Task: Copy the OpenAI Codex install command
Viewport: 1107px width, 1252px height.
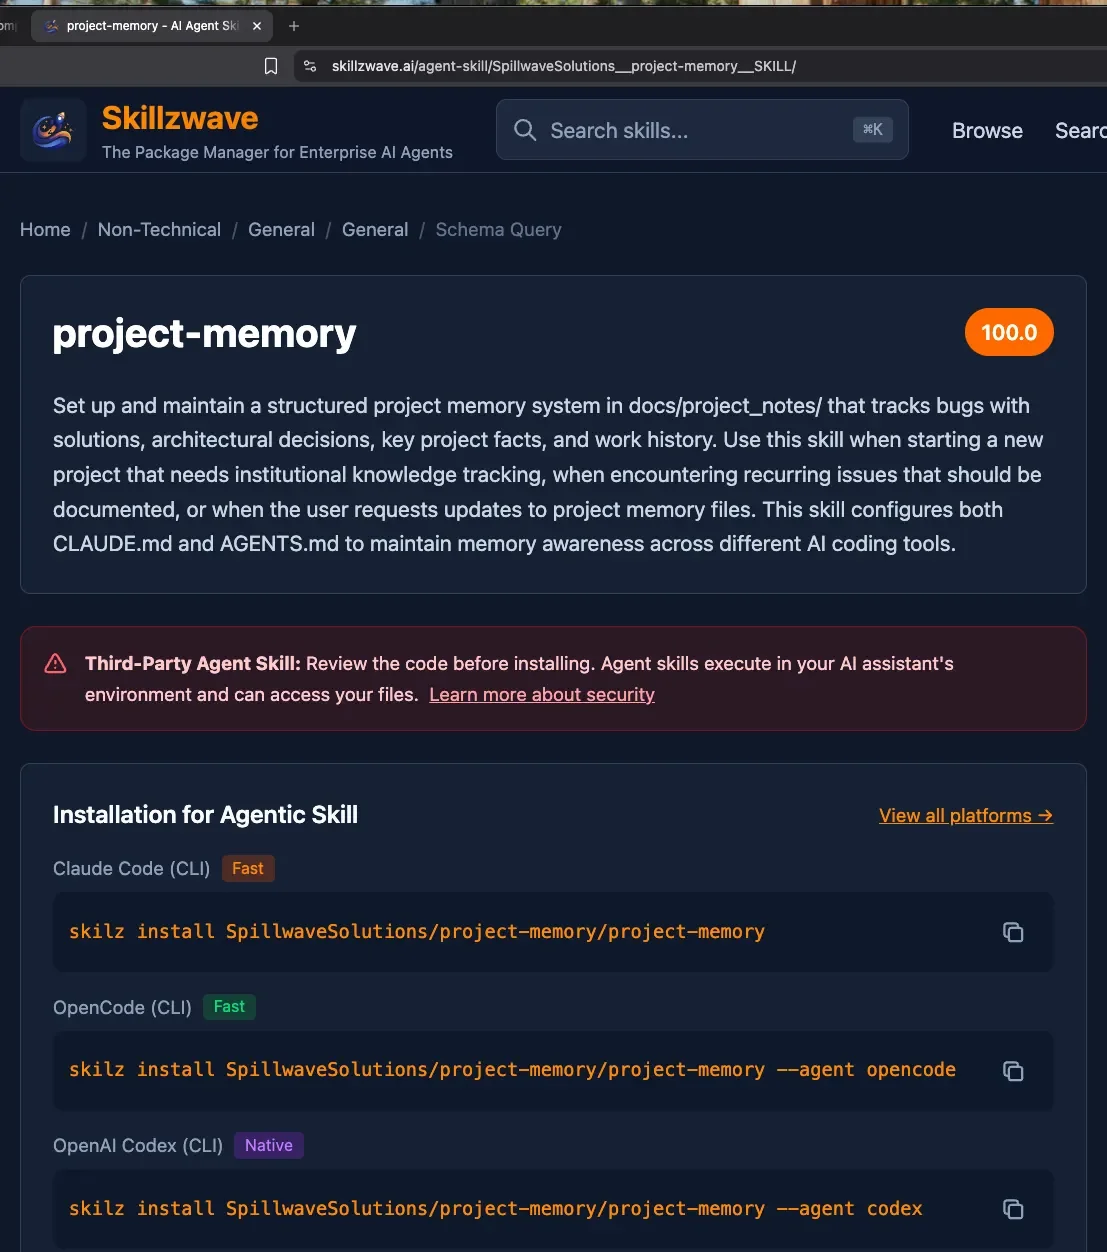Action: (x=1012, y=1209)
